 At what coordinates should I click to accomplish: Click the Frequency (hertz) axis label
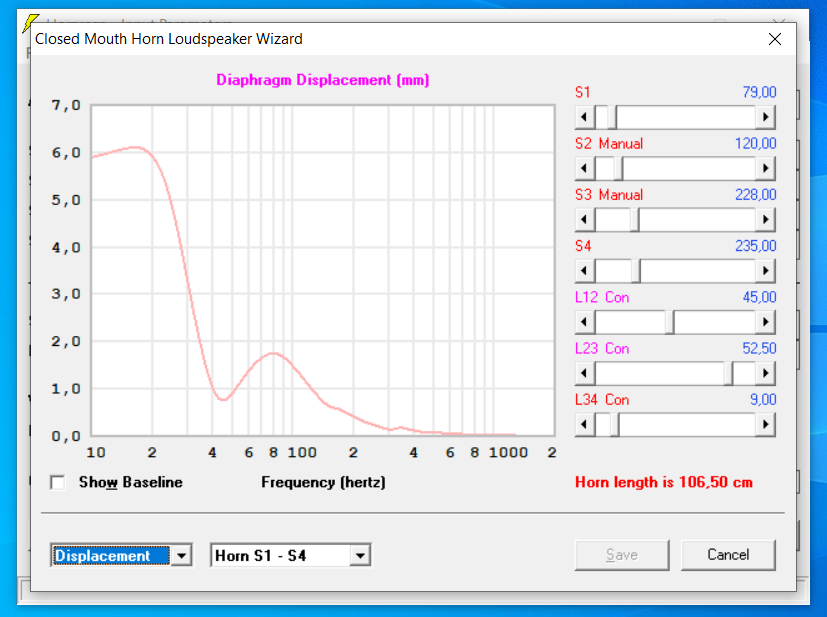click(323, 483)
